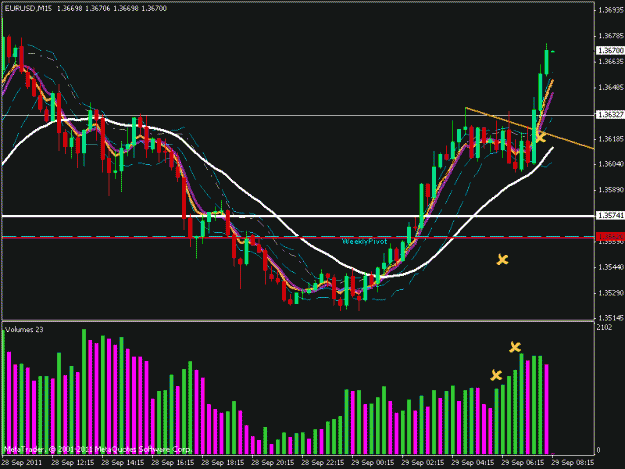Click the 29 Sep 08:15 time label

point(573,463)
